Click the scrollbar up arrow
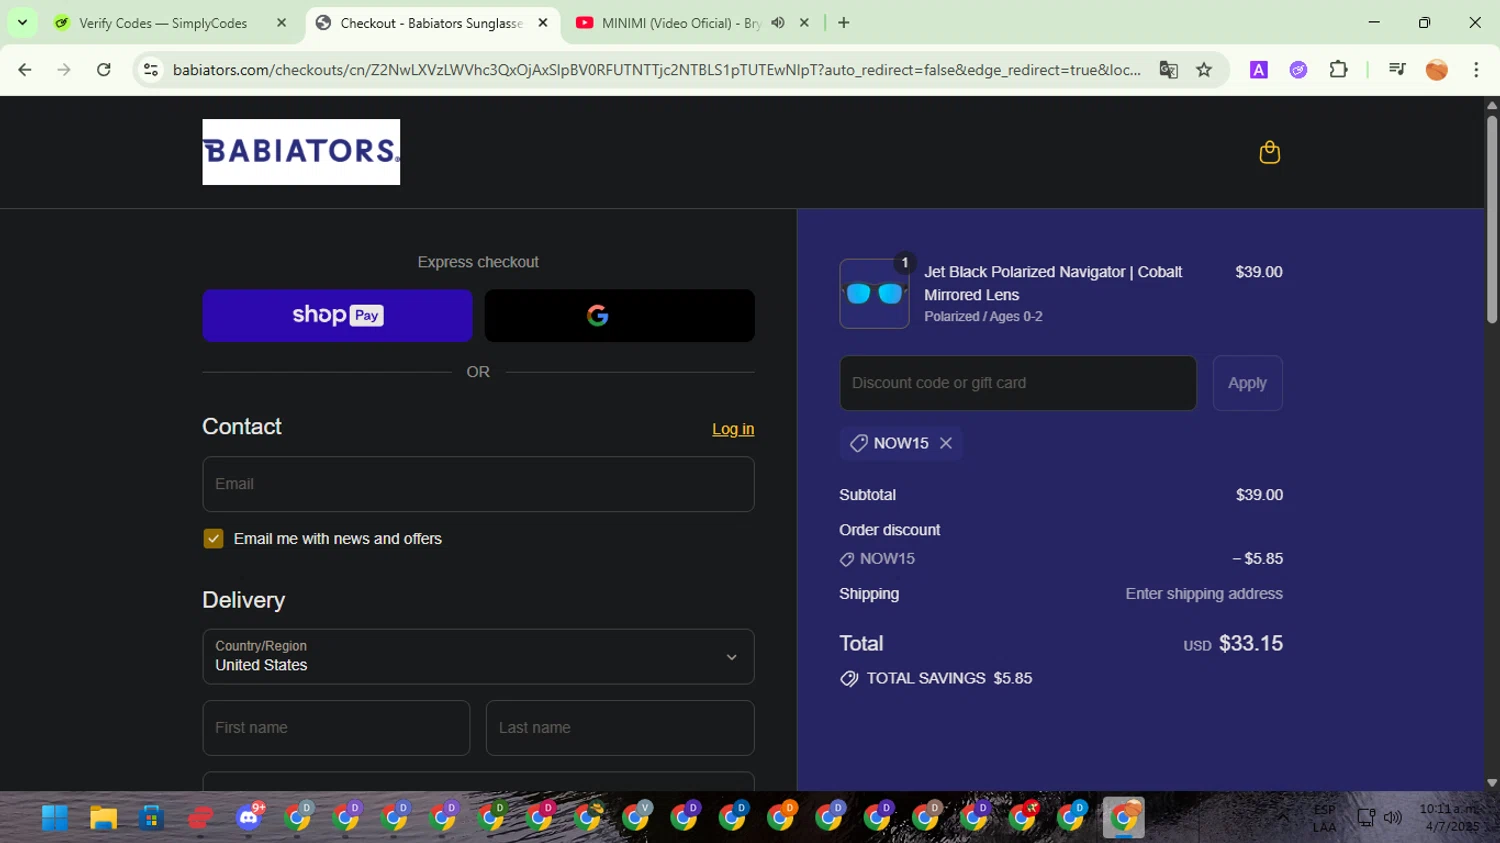The height and width of the screenshot is (843, 1500). click(x=1491, y=104)
